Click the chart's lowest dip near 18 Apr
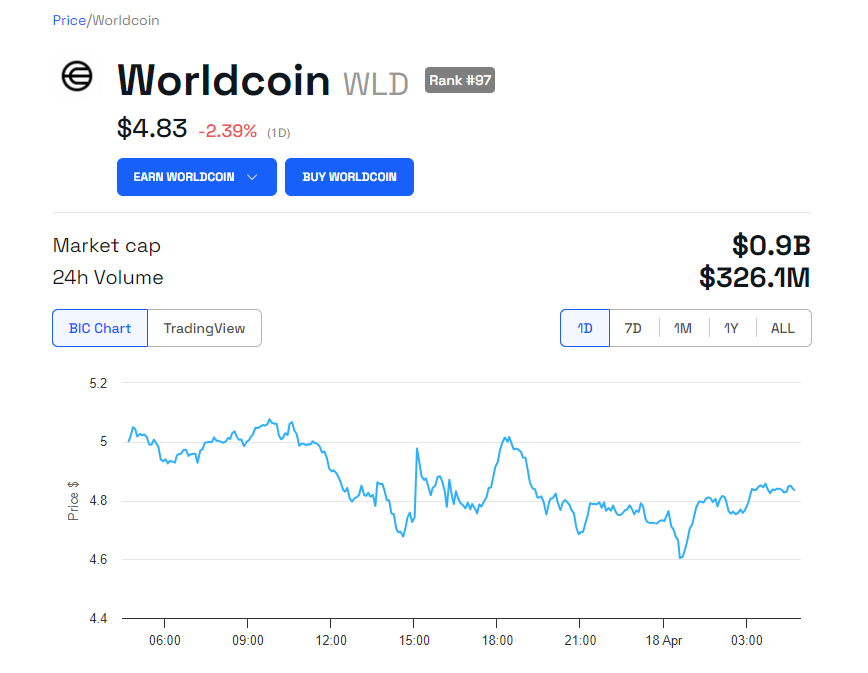Viewport: 868px width, 673px height. click(x=680, y=557)
